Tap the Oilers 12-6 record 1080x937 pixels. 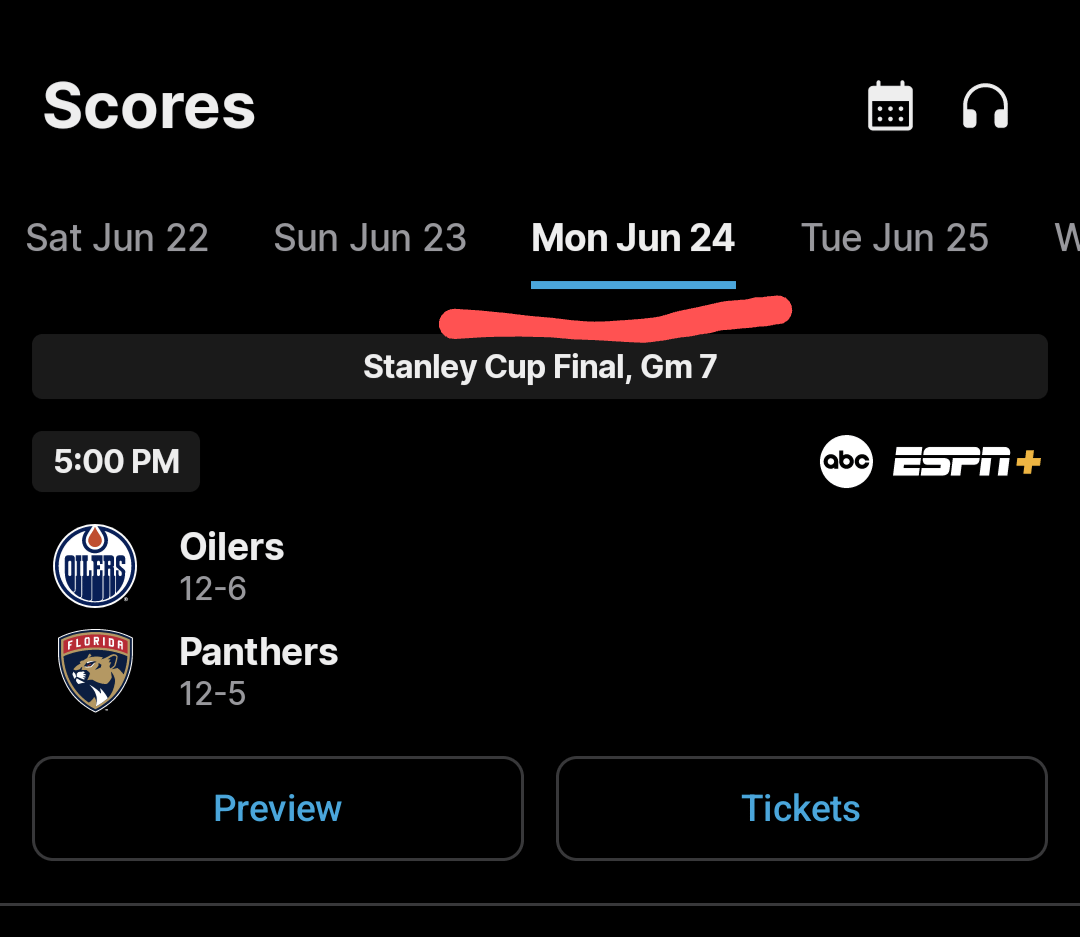click(x=213, y=589)
